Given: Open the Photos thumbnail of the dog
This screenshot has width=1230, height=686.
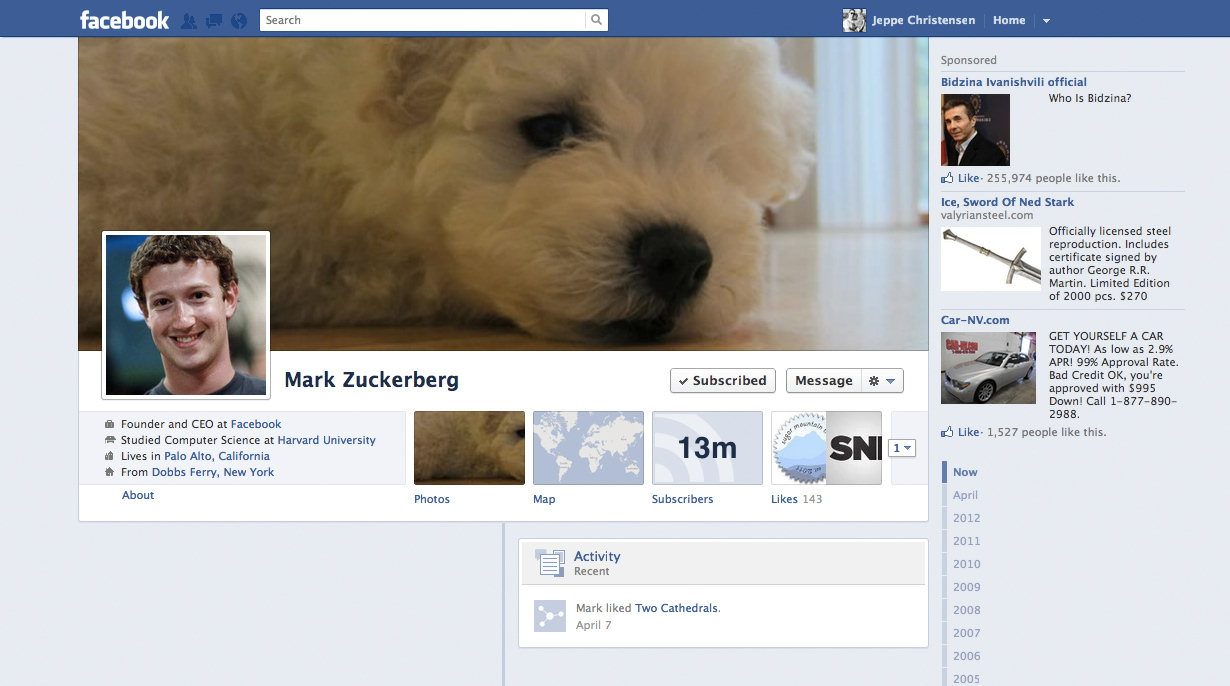Looking at the screenshot, I should [x=469, y=448].
